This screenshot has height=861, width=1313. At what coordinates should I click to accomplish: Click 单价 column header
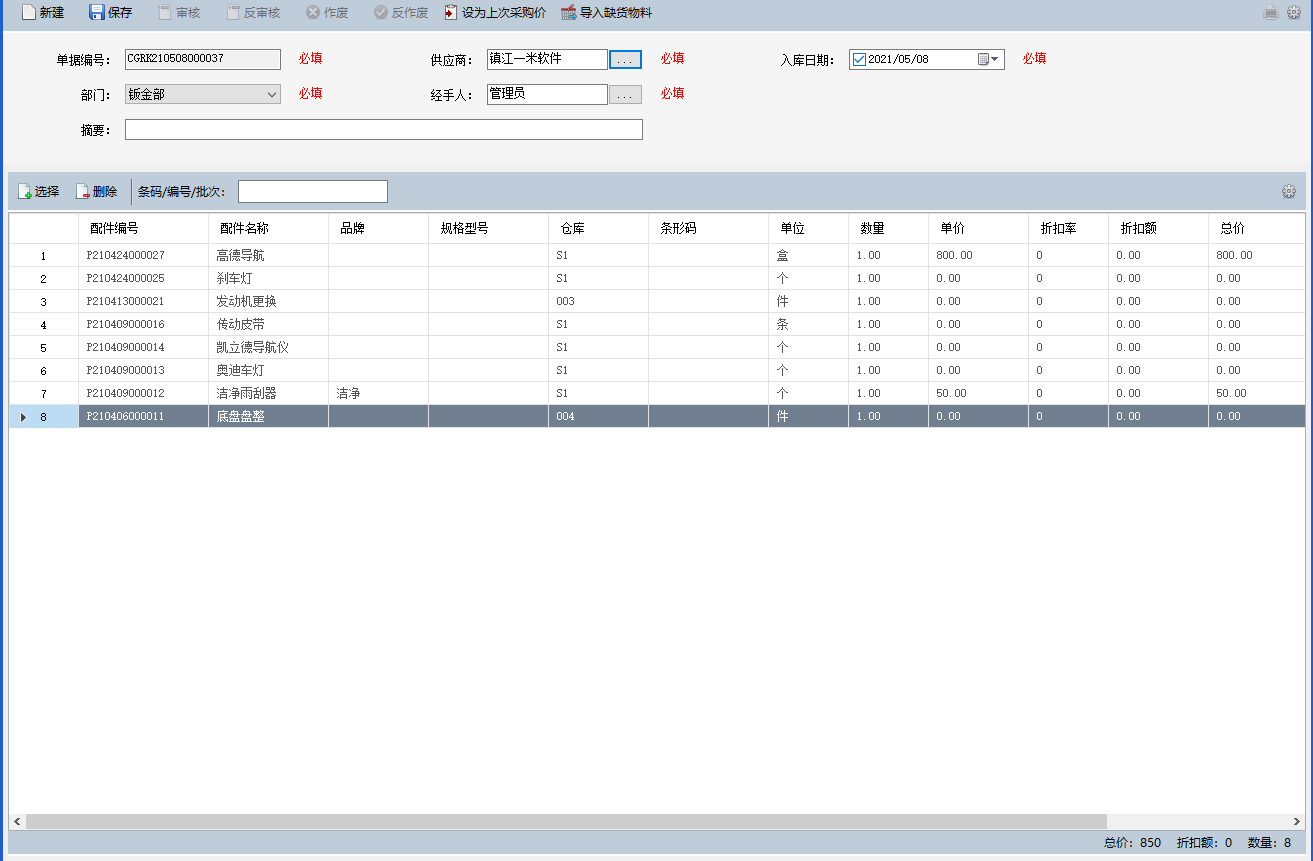(952, 229)
